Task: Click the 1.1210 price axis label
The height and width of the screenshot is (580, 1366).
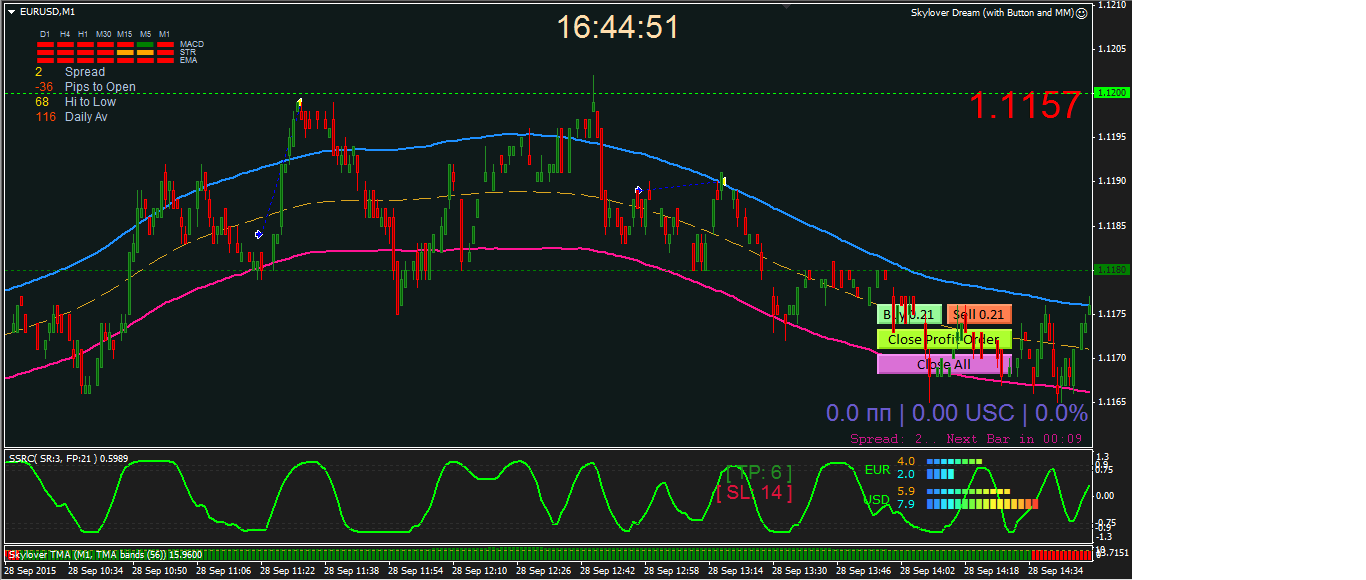Action: pos(1114,5)
